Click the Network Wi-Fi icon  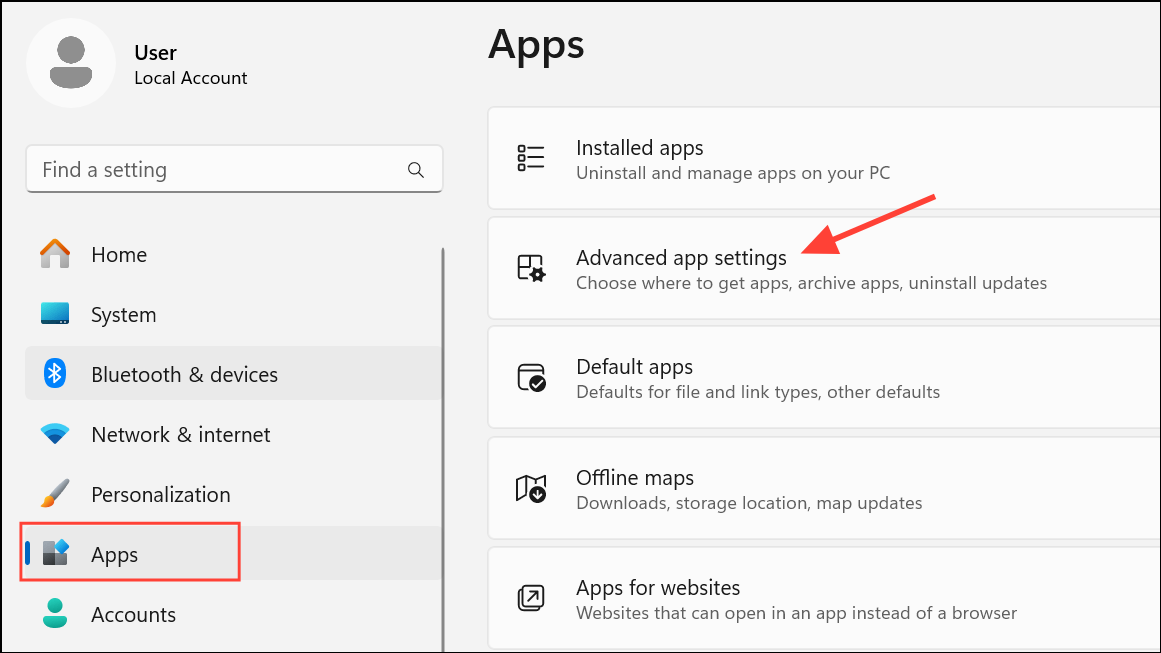tap(55, 434)
